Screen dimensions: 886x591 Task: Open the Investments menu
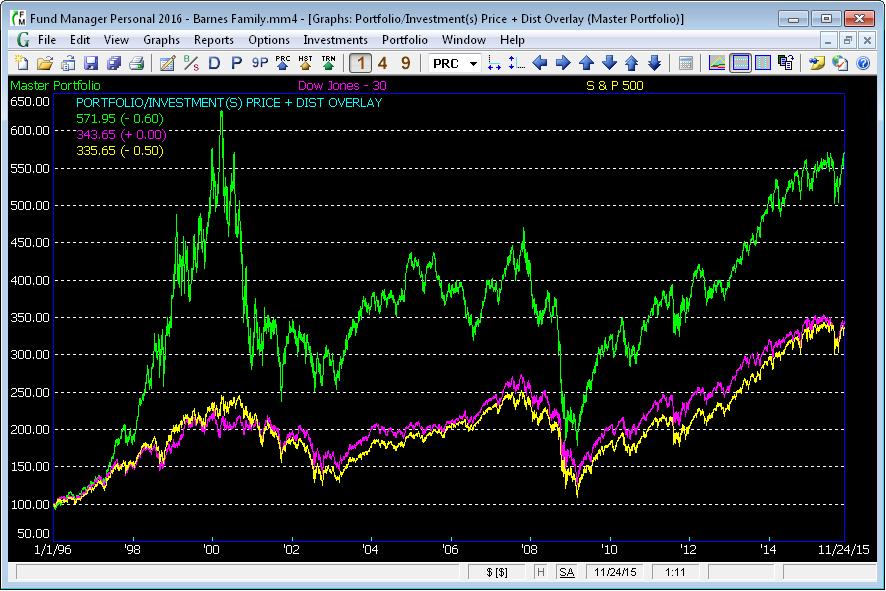335,40
